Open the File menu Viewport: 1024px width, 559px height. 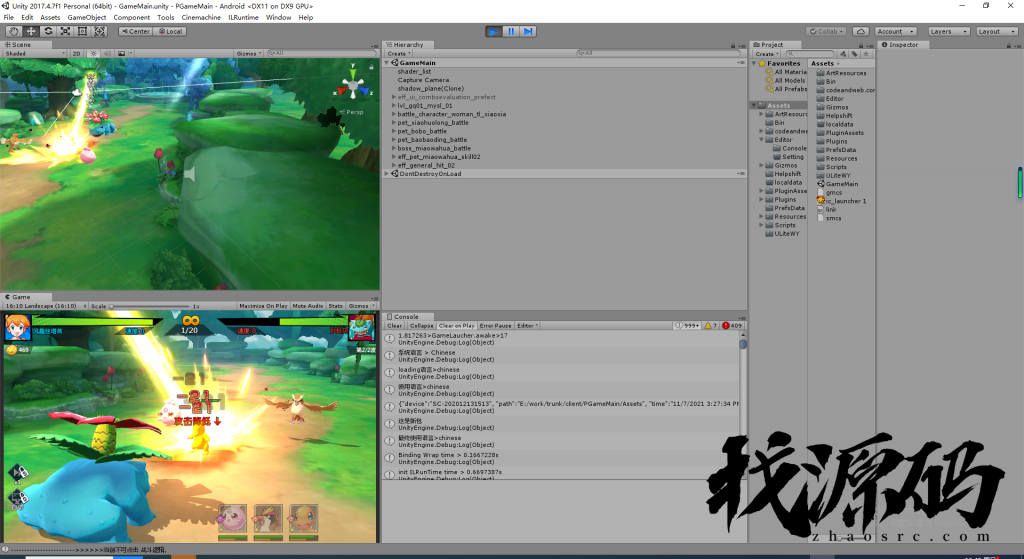tap(9, 18)
